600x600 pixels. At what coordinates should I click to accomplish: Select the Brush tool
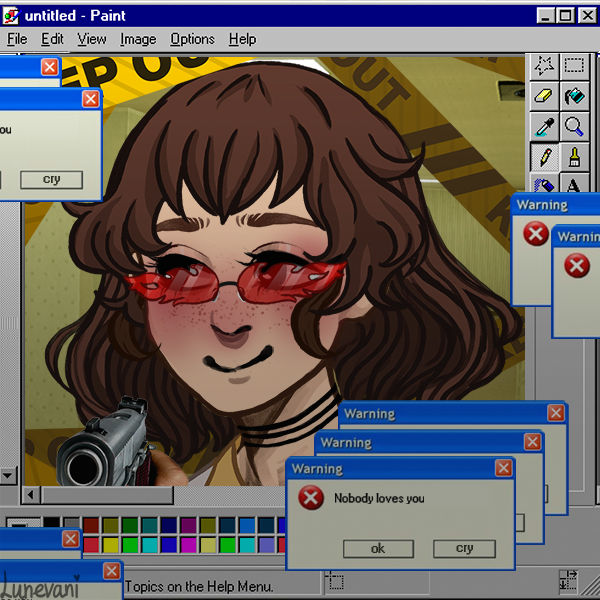coord(574,156)
